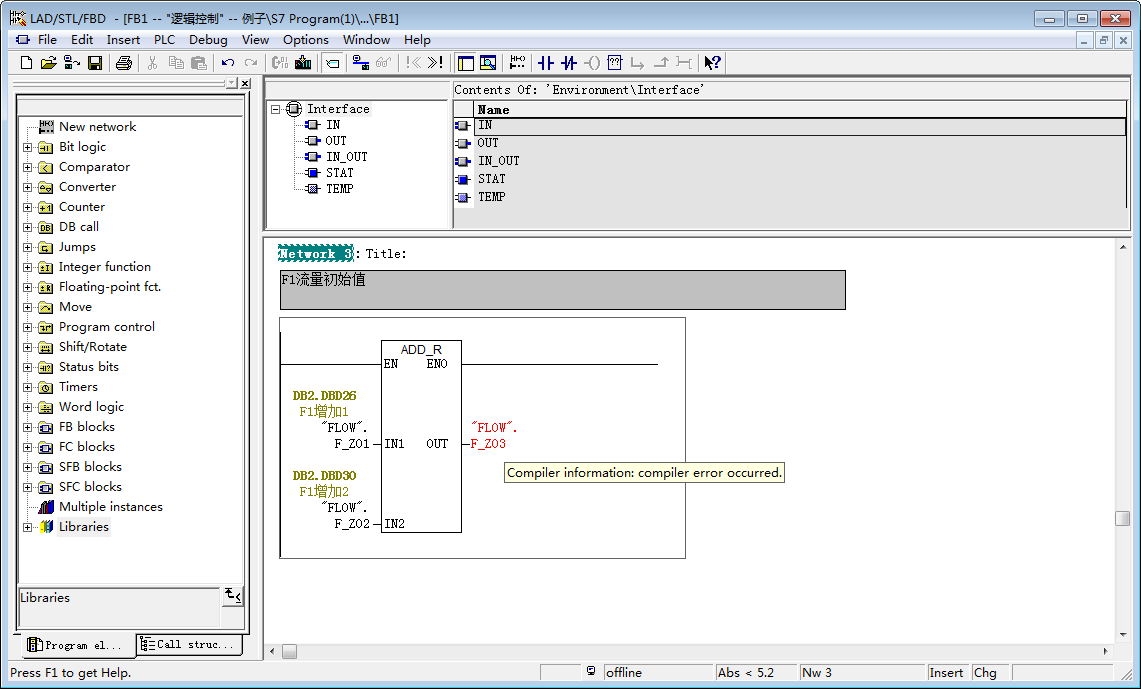The width and height of the screenshot is (1141, 689).
Task: Insert a normally open contact
Action: pos(545,63)
